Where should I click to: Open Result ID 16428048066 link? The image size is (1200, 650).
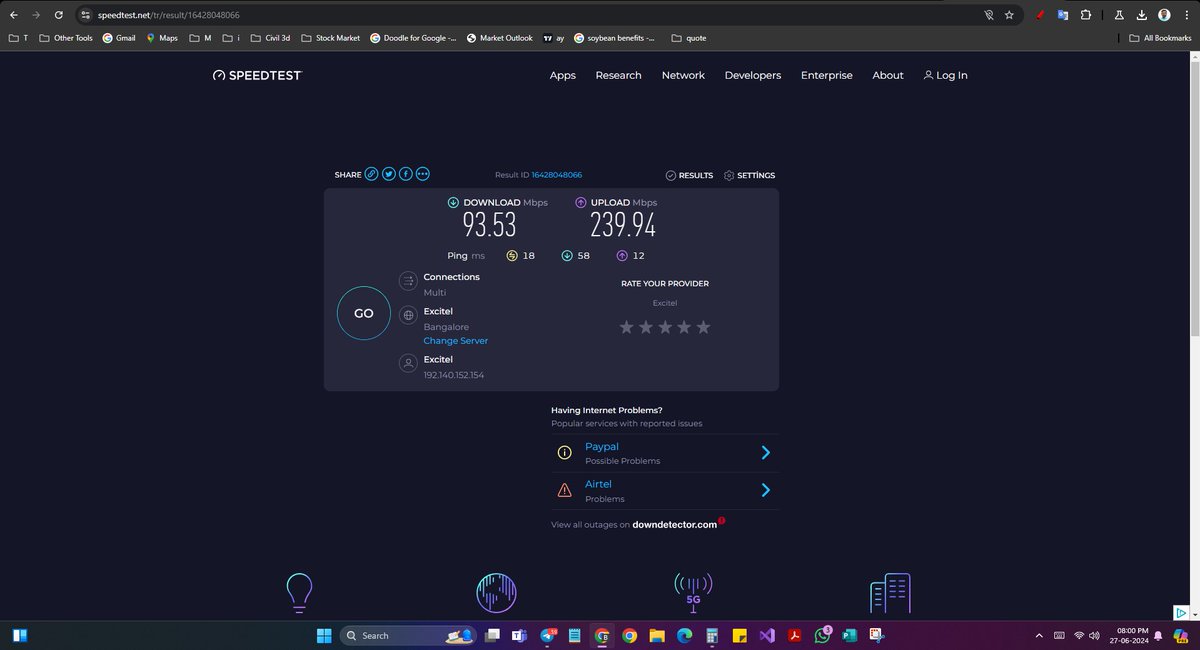tap(557, 175)
